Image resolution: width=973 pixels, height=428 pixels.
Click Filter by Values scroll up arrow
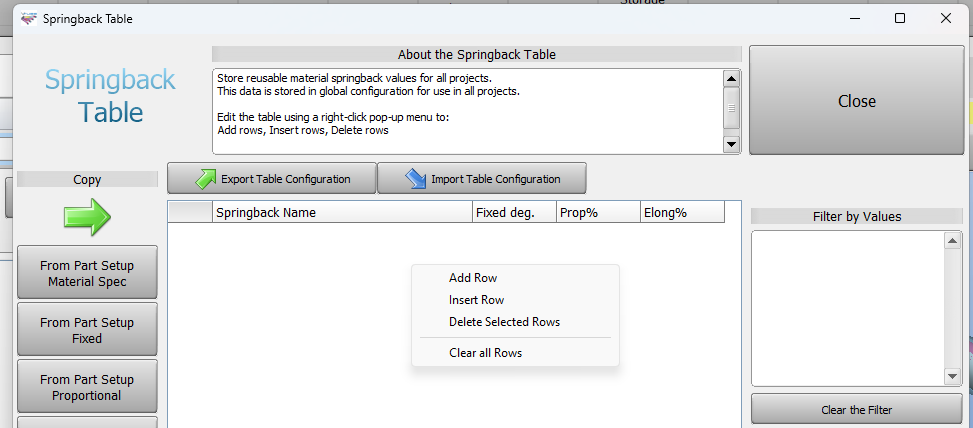coord(952,241)
